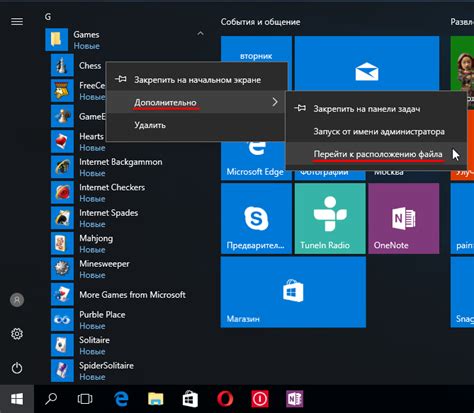Open Task View on the taskbar
Screen dimensions: 474x413
(85, 399)
